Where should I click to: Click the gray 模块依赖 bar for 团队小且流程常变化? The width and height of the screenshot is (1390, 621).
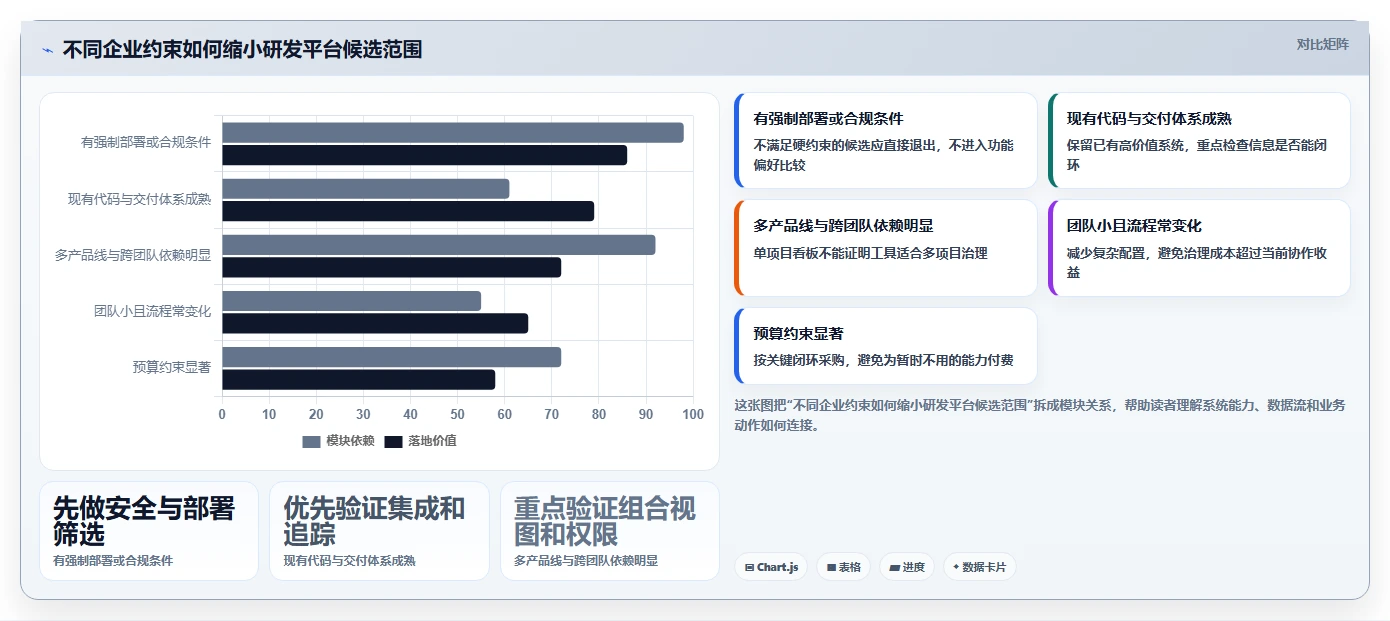point(351,301)
